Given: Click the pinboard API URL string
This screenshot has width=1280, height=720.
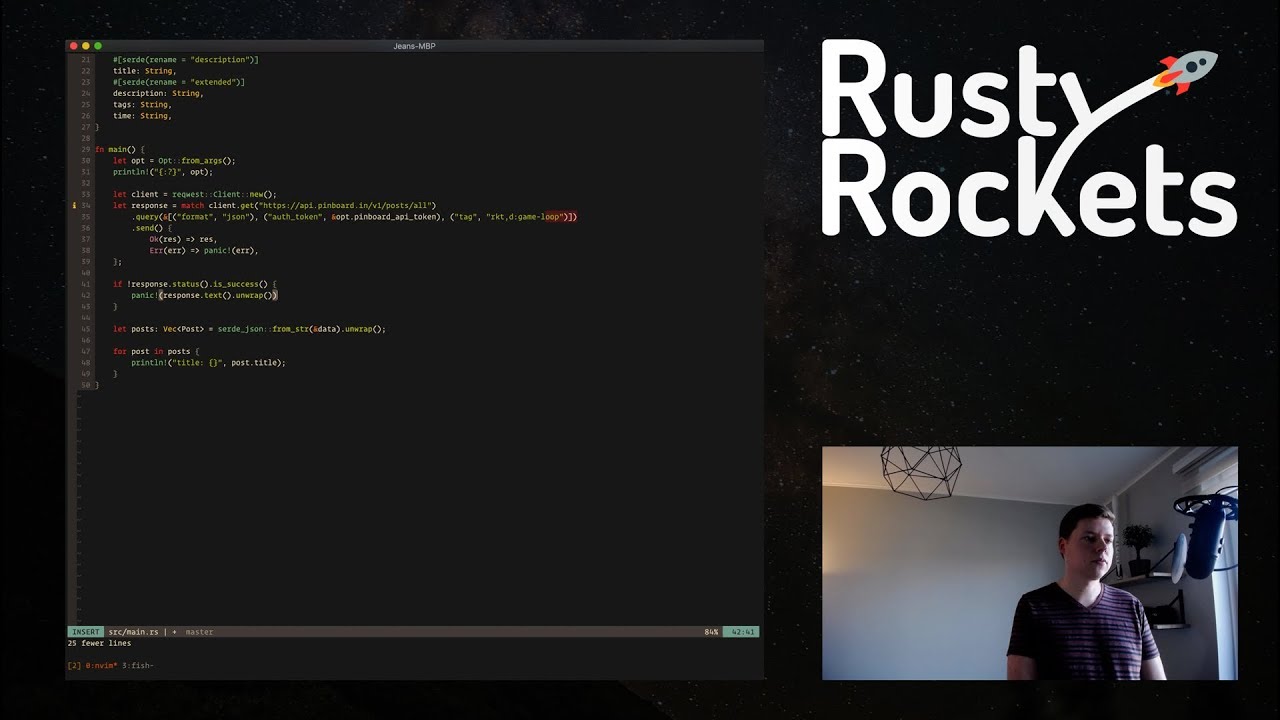Looking at the screenshot, I should pos(345,205).
